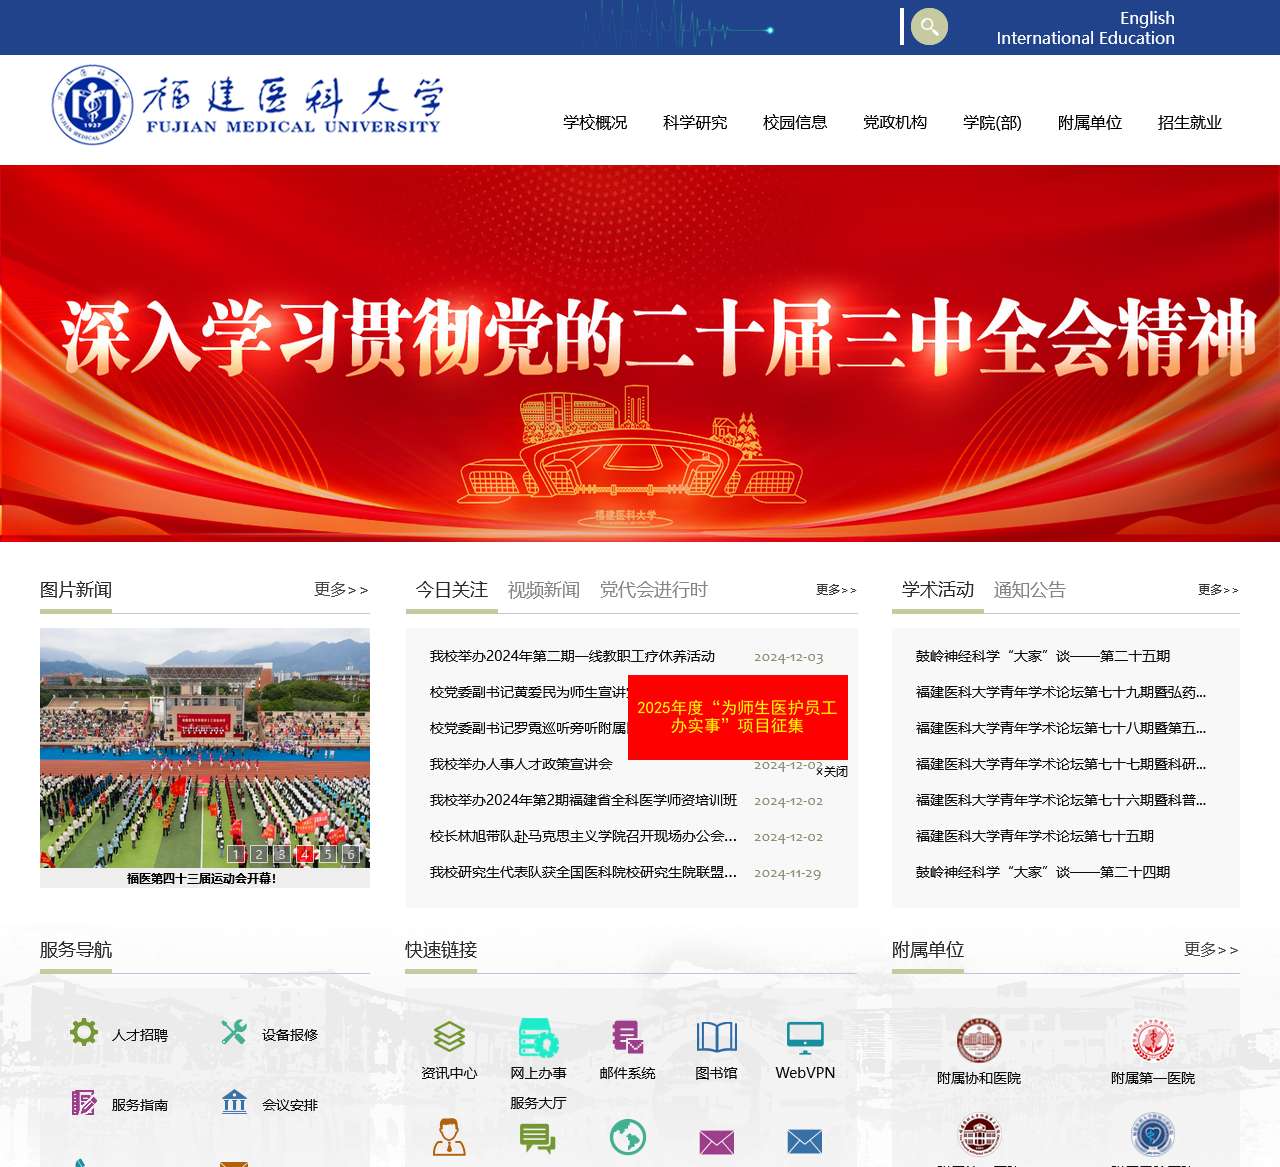This screenshot has width=1280, height=1167.
Task: Switch to the 学术活动 tab
Action: tap(938, 590)
